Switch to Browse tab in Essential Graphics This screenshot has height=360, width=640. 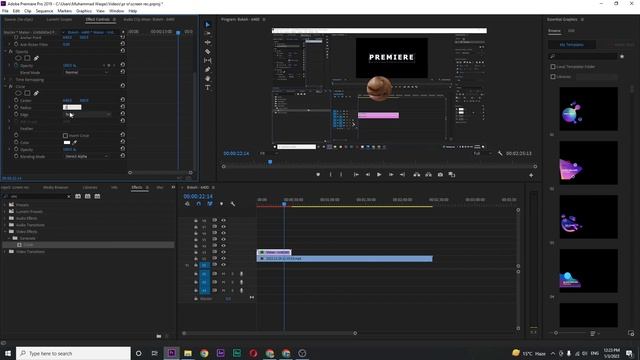[x=554, y=31]
